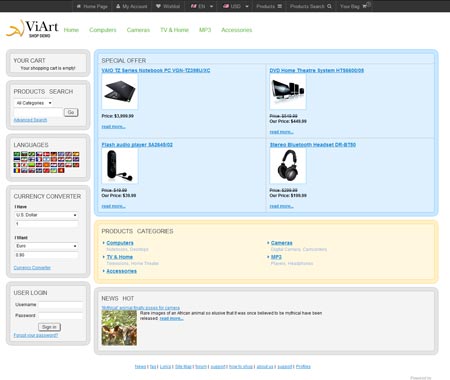Select the first flag in Languages panel

pyautogui.click(x=17, y=154)
